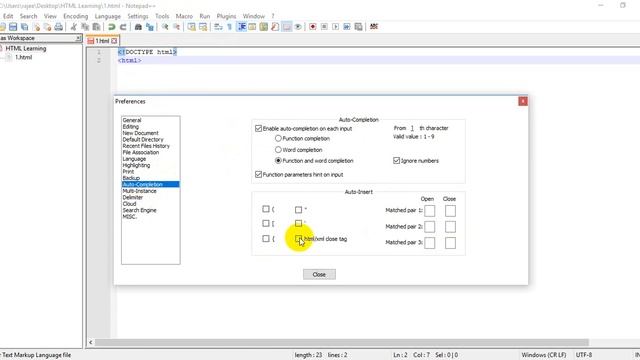This screenshot has height=360, width=640.
Task: Enable auto-insert for square bracket [ checkbox
Action: (x=266, y=223)
